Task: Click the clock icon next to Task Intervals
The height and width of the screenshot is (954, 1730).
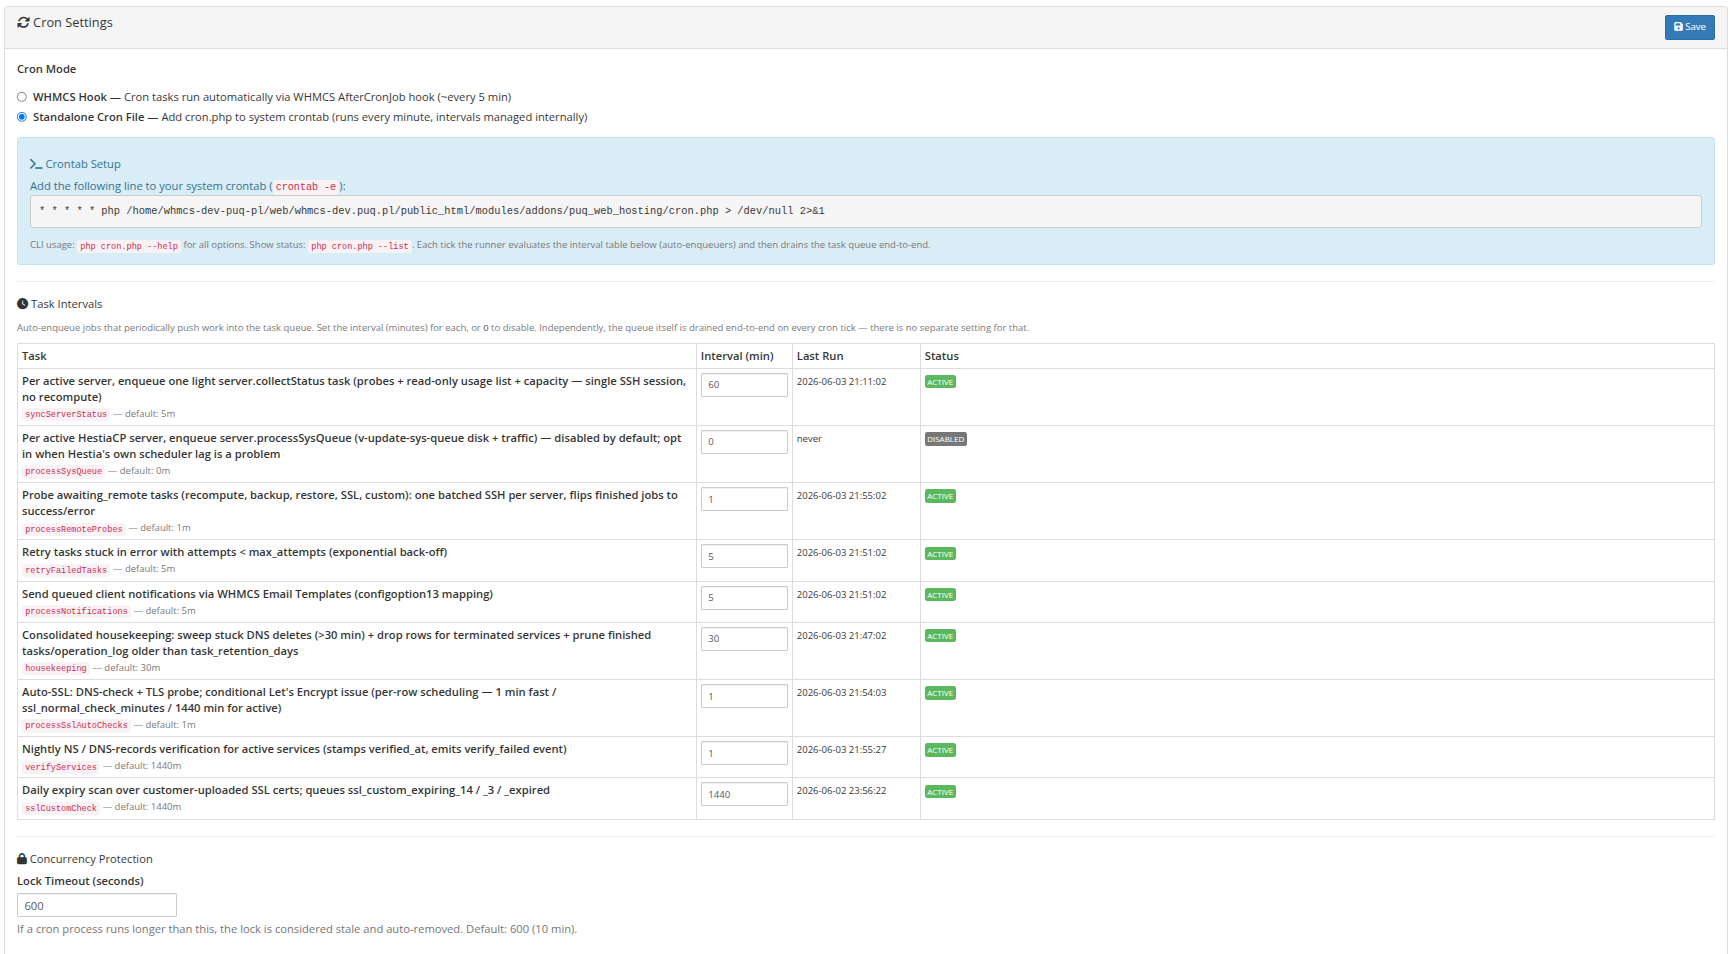Action: coord(23,304)
